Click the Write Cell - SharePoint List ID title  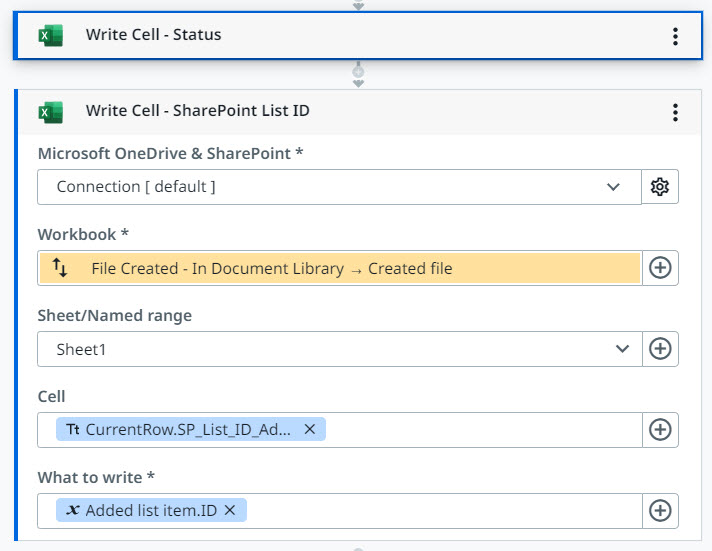pos(197,111)
